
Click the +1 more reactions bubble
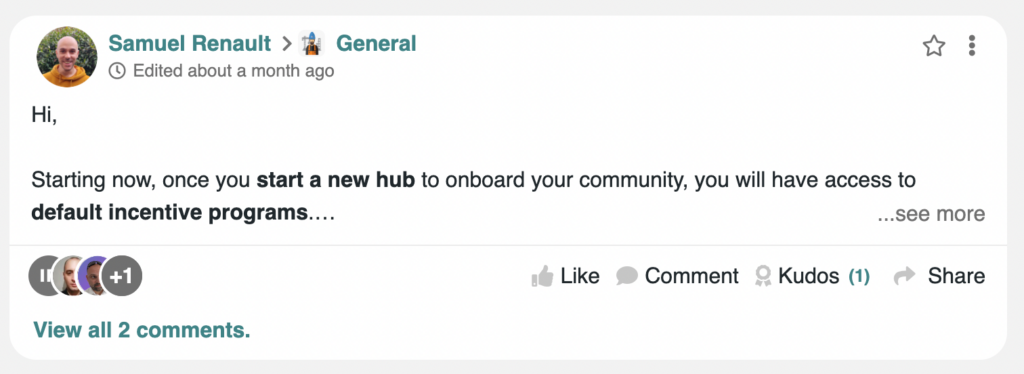122,276
